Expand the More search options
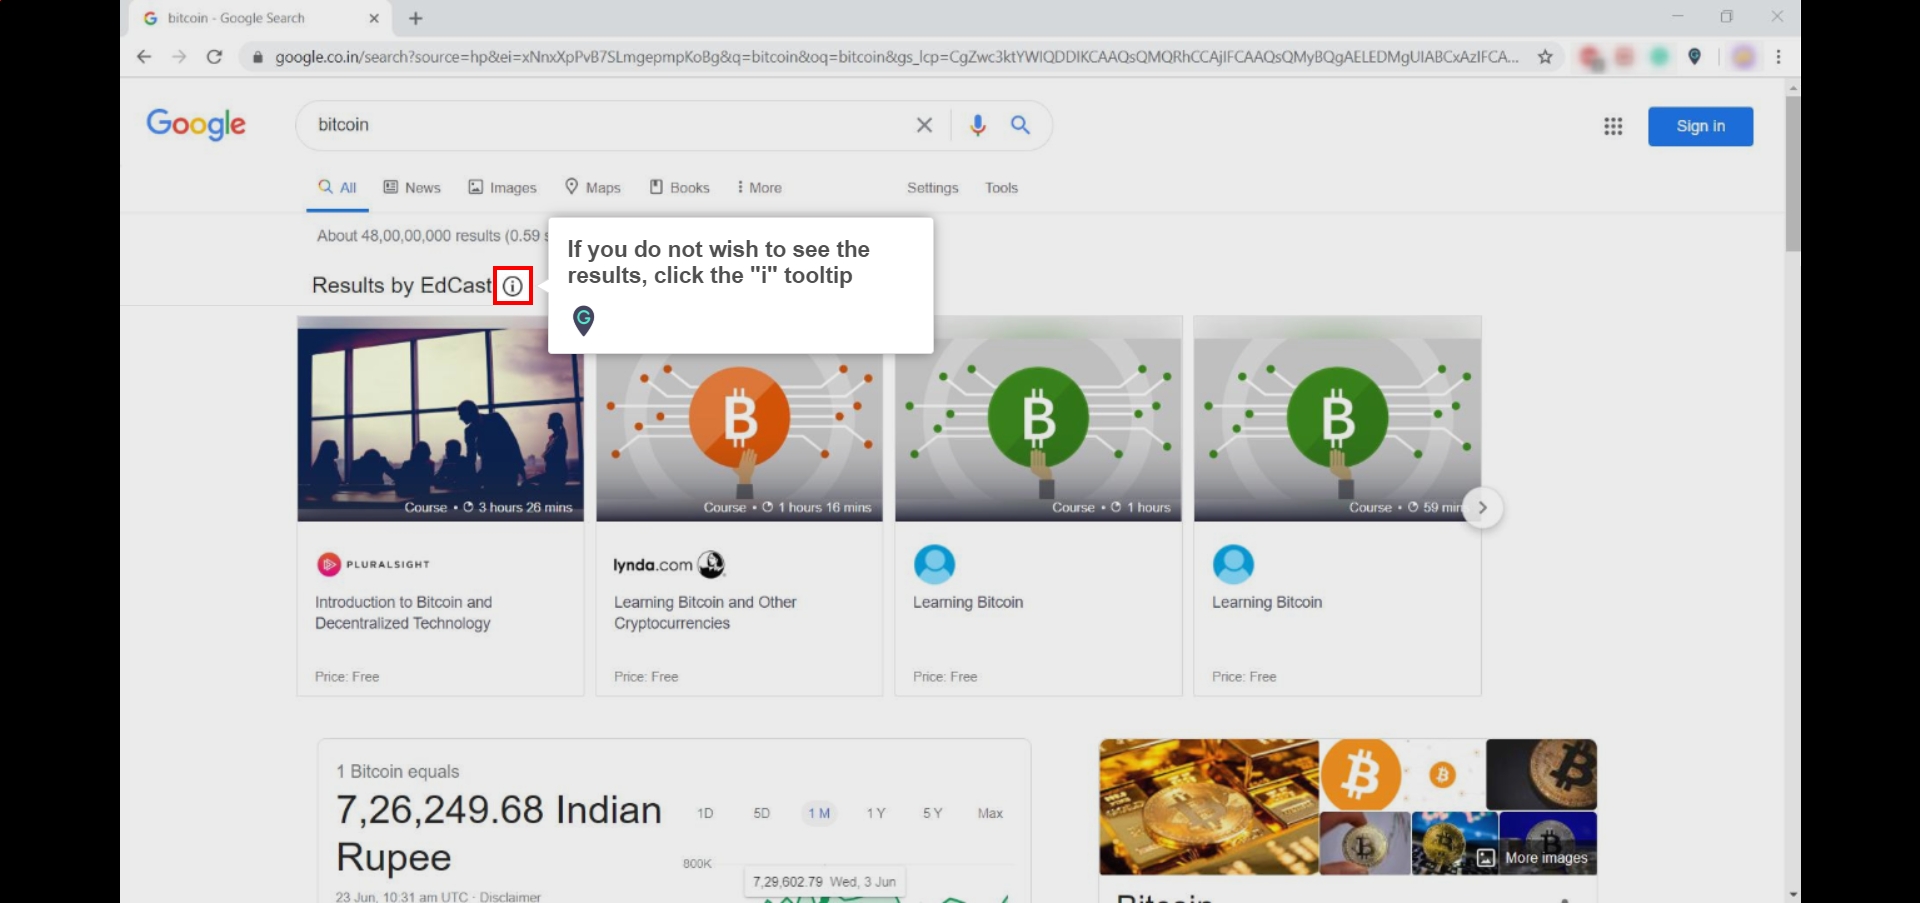Viewport: 1920px width, 903px height. click(759, 187)
